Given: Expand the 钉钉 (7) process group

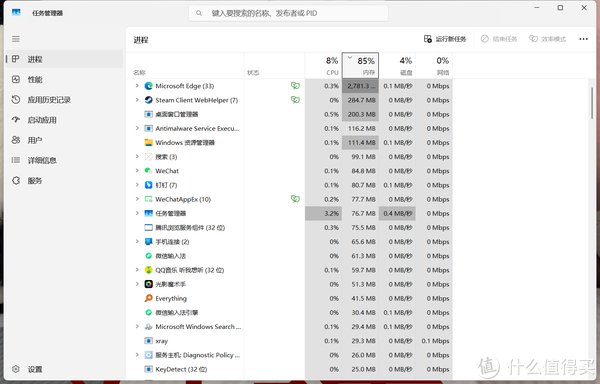Looking at the screenshot, I should pos(137,185).
